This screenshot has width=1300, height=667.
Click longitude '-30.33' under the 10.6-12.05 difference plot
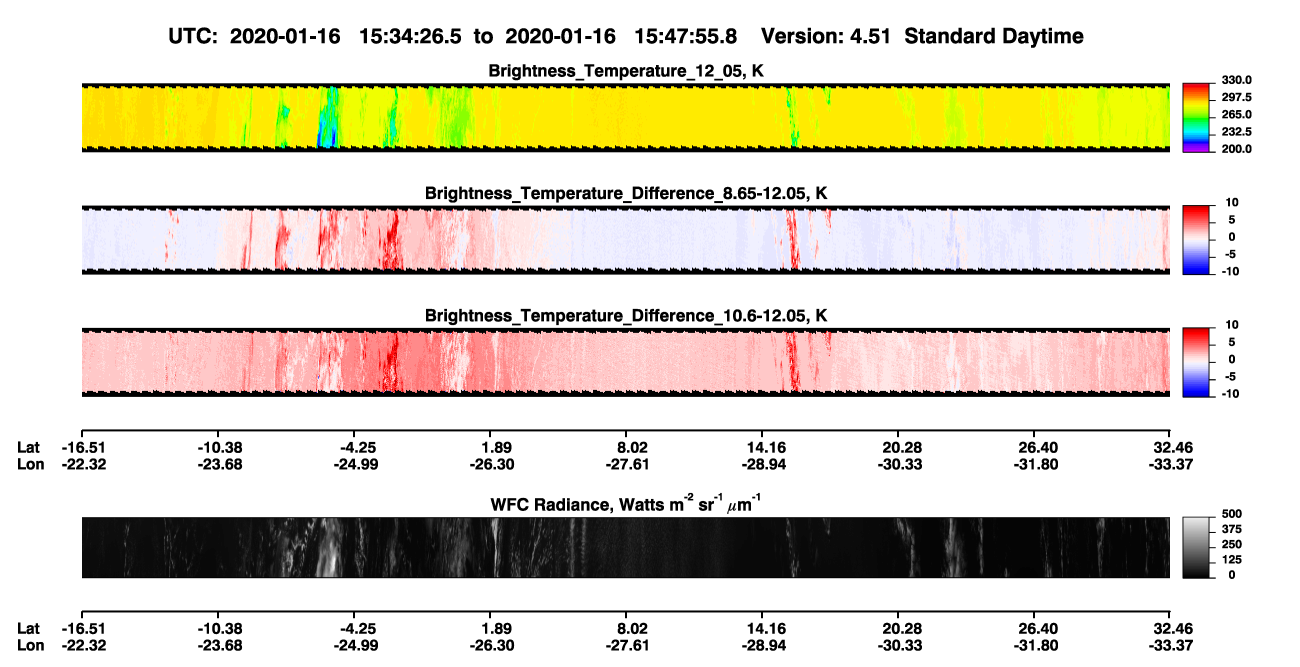click(901, 464)
